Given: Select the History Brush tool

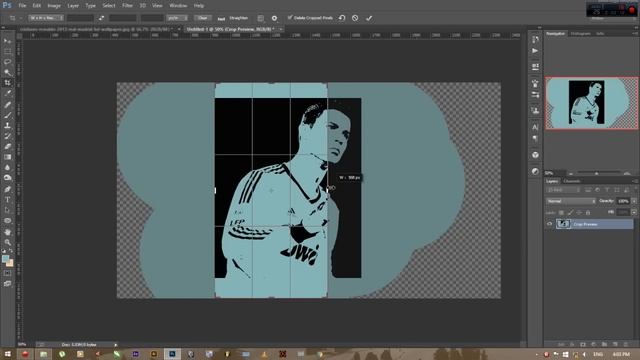Looking at the screenshot, I should pyautogui.click(x=7, y=136).
